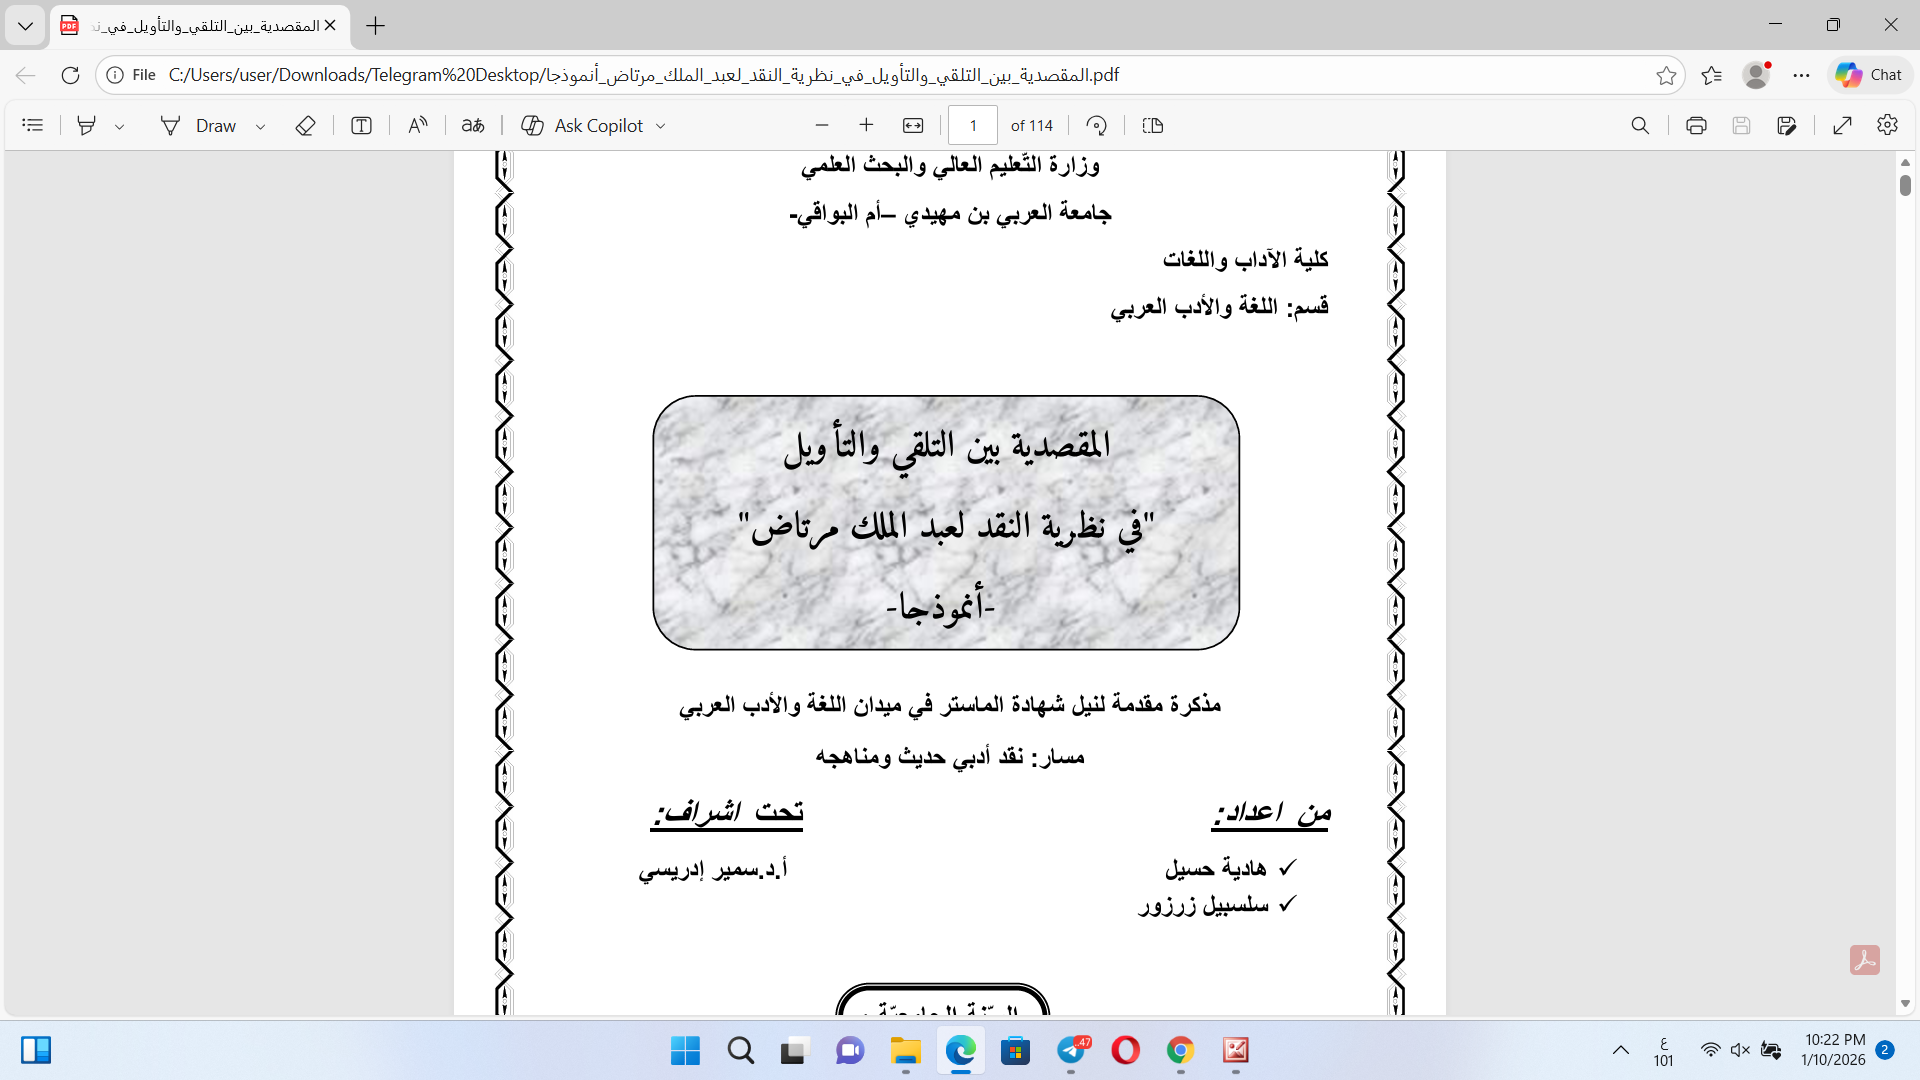Image resolution: width=1920 pixels, height=1080 pixels.
Task: Print the PDF document
Action: point(1696,125)
